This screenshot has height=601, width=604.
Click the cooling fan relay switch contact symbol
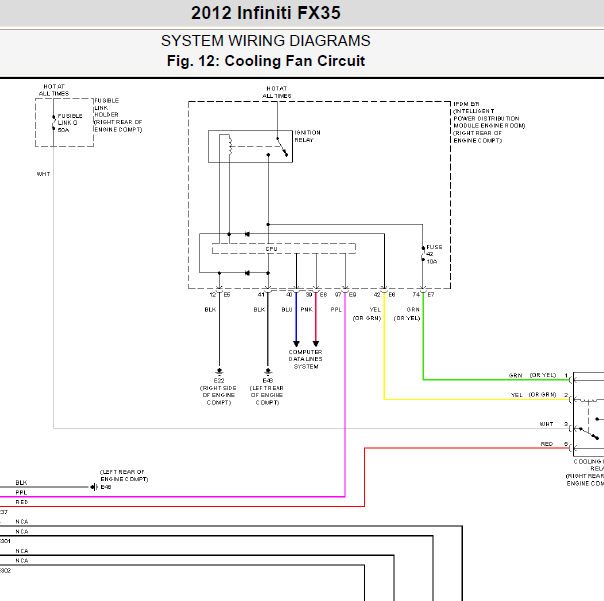coord(587,433)
